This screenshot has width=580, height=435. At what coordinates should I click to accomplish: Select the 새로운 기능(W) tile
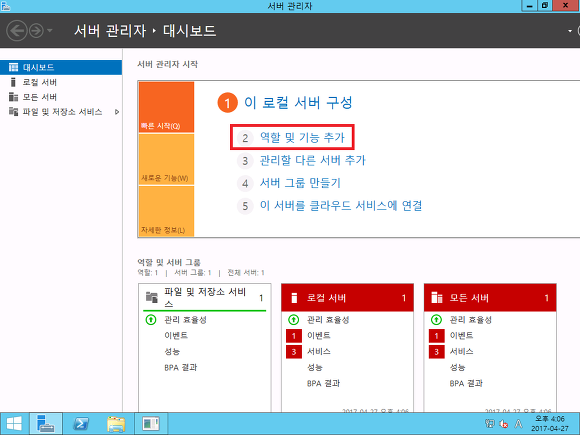coord(166,159)
